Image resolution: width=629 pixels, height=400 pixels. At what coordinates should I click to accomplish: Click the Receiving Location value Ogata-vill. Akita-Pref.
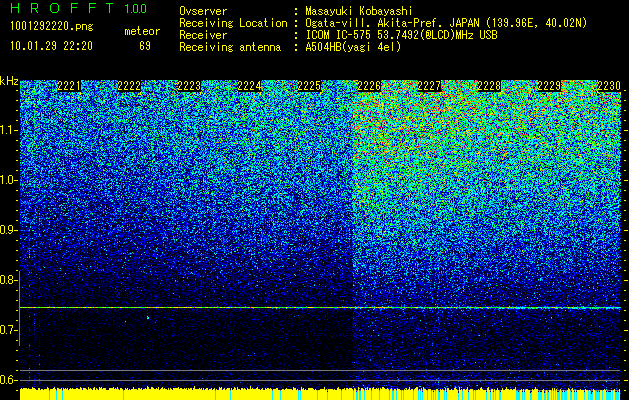tap(371, 23)
